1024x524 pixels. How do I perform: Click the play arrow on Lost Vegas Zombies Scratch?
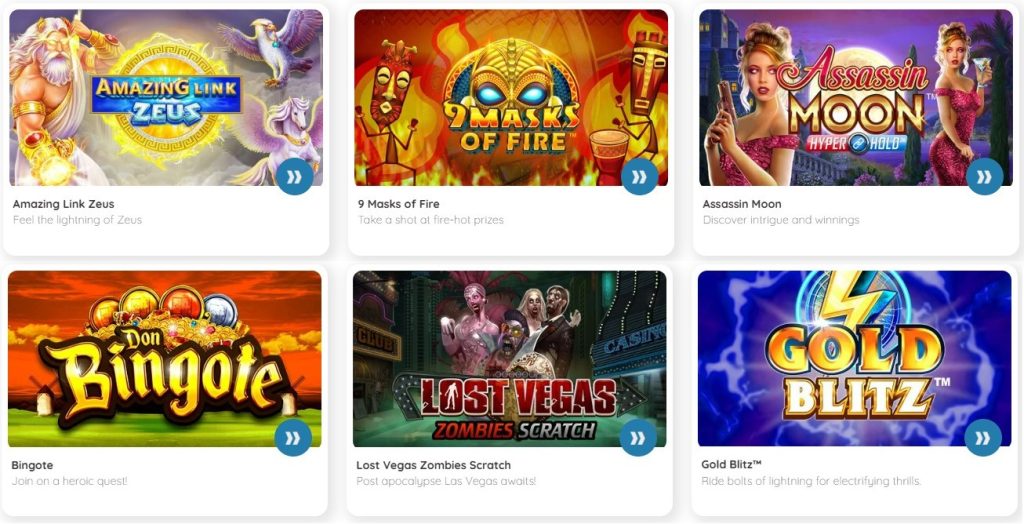(638, 438)
